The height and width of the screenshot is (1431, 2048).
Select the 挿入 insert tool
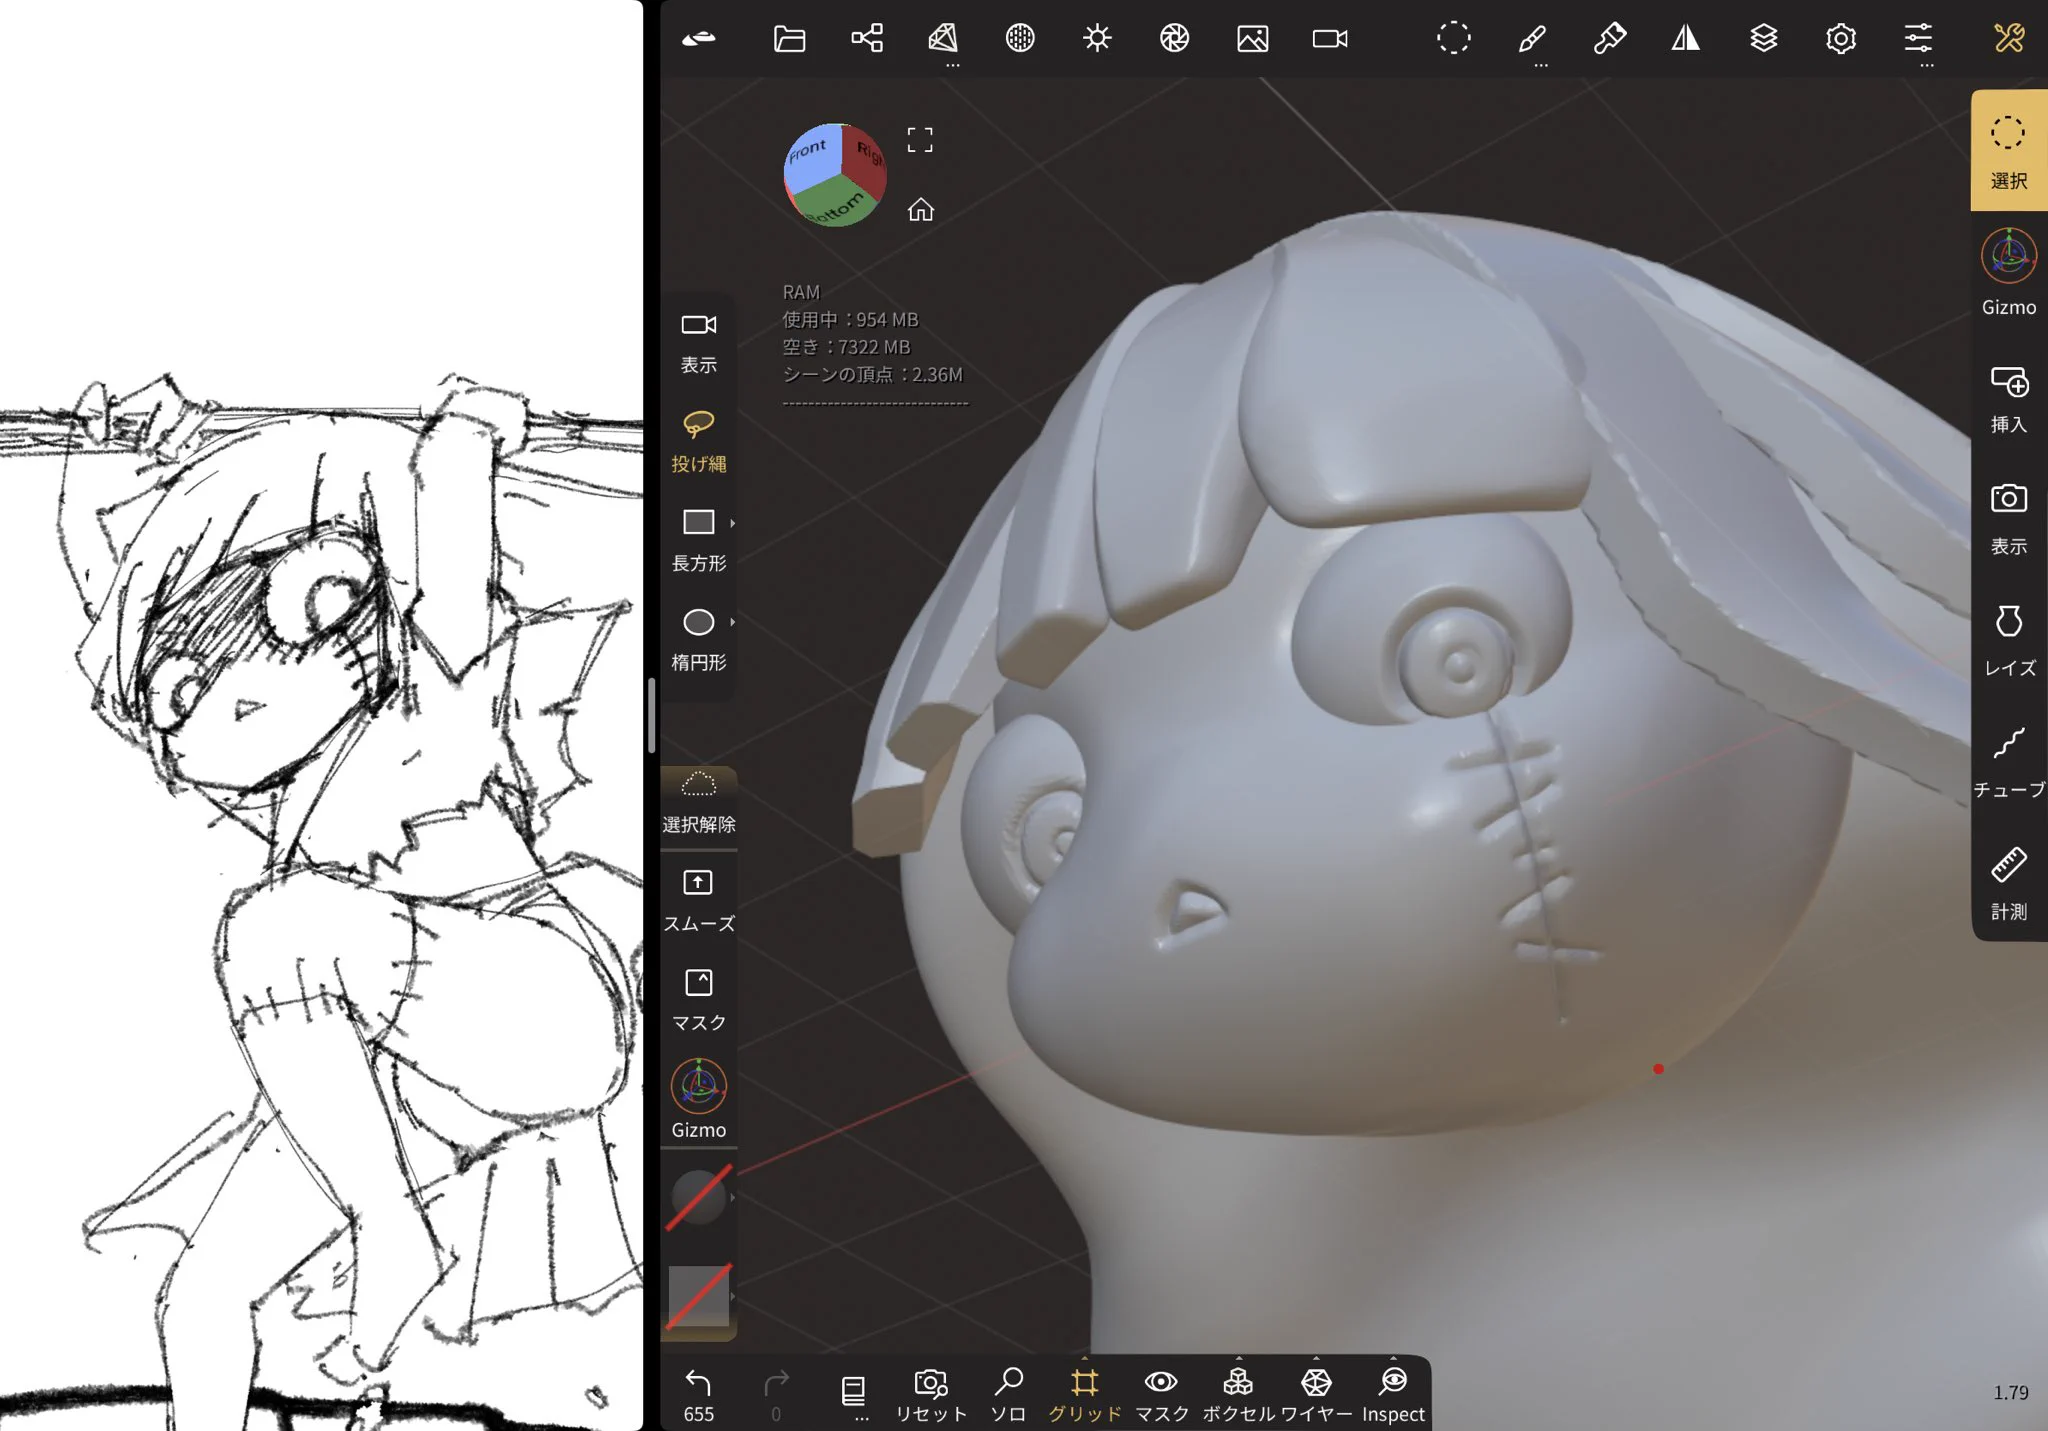tap(2009, 399)
